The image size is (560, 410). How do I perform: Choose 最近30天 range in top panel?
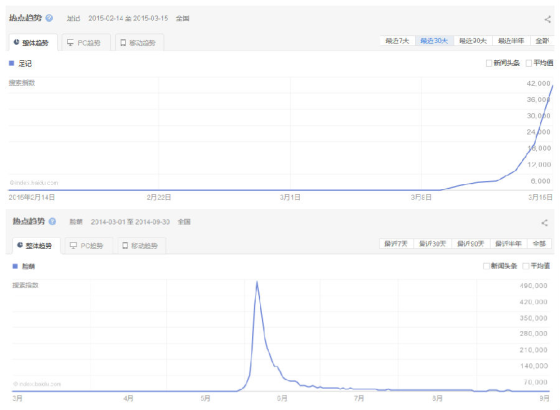pyautogui.click(x=434, y=41)
